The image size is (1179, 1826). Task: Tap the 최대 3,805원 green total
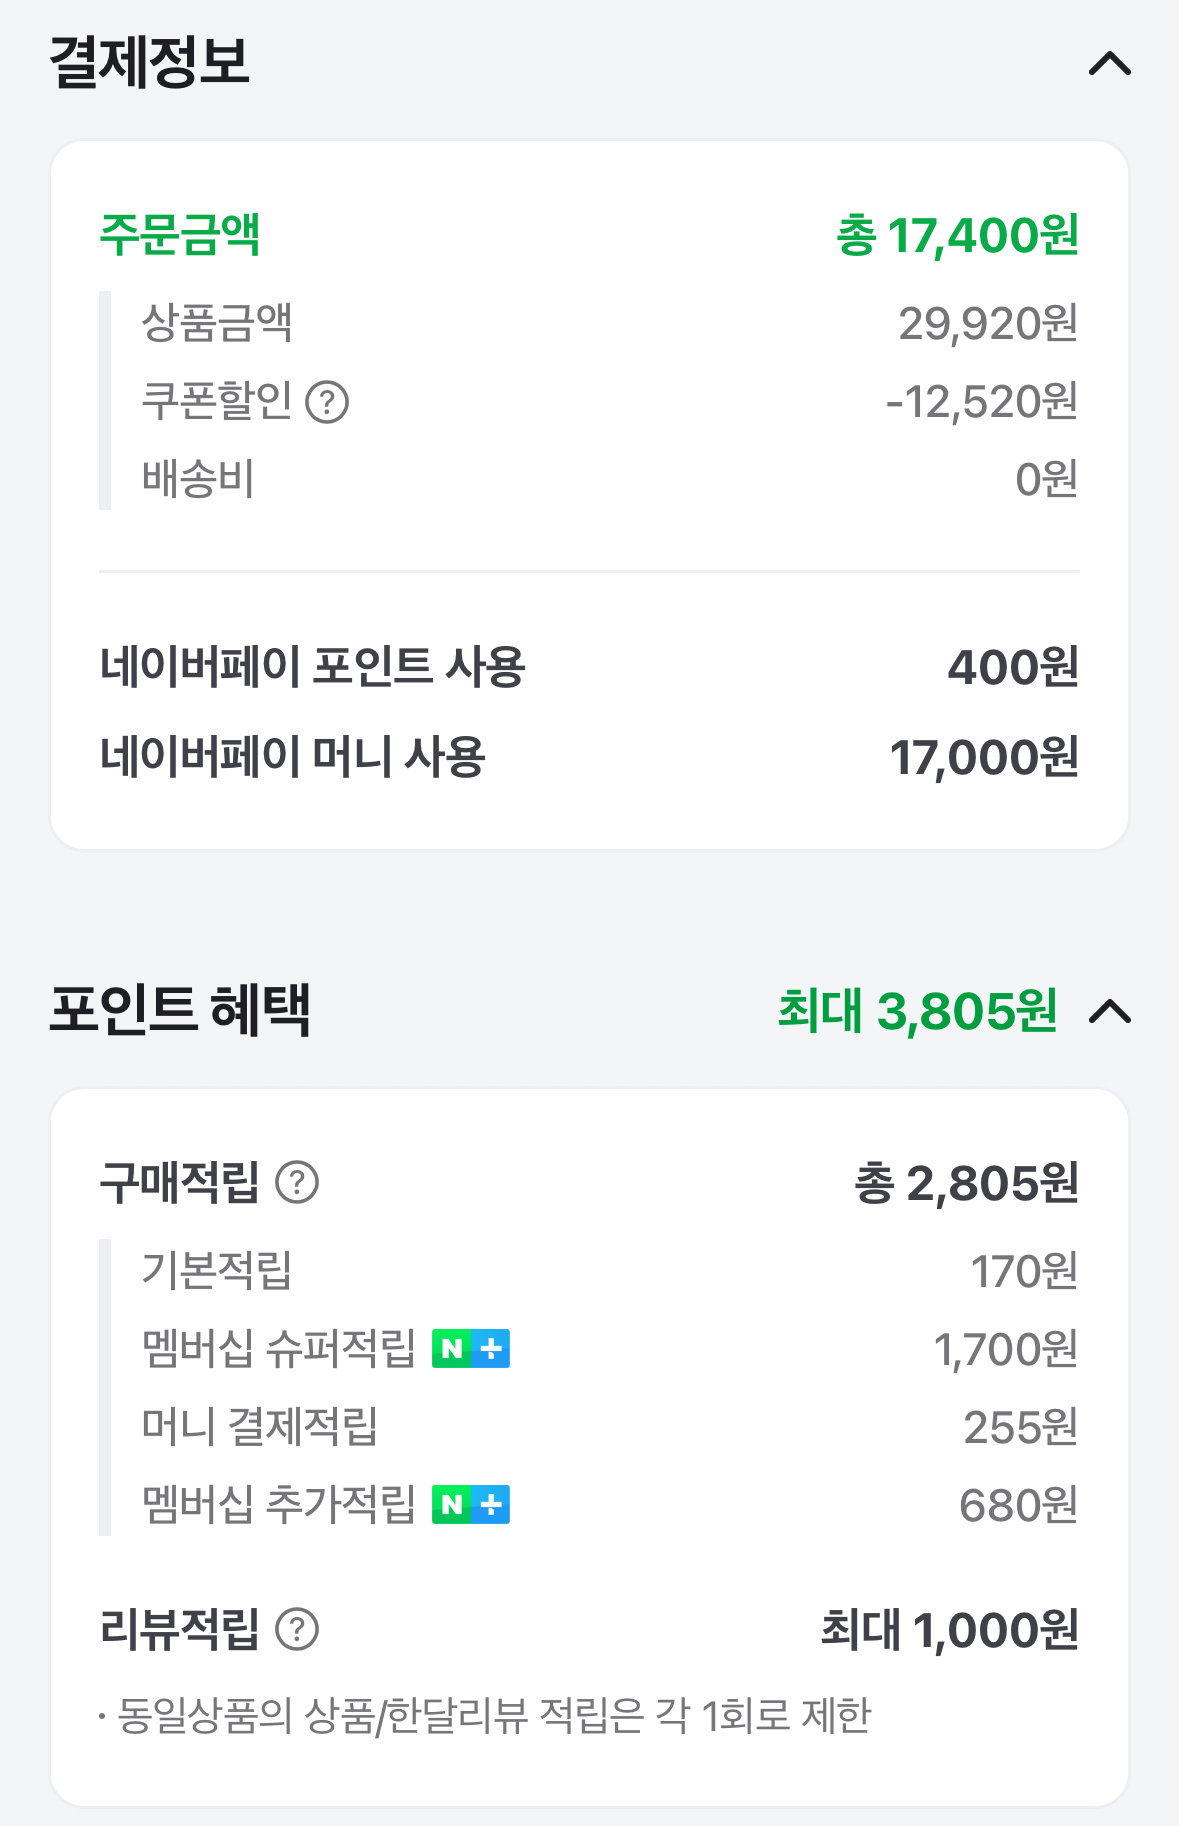pyautogui.click(x=917, y=1011)
